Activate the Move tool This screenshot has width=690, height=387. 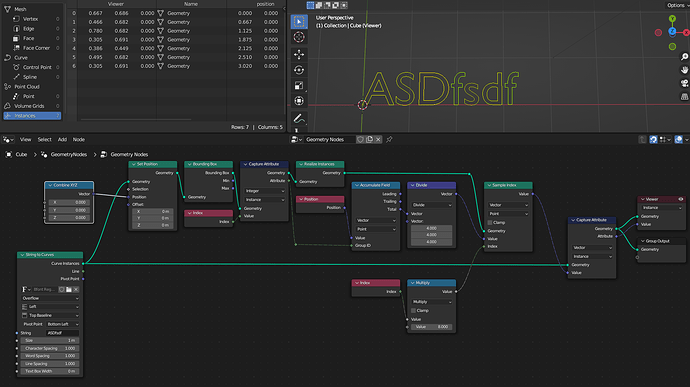299,55
